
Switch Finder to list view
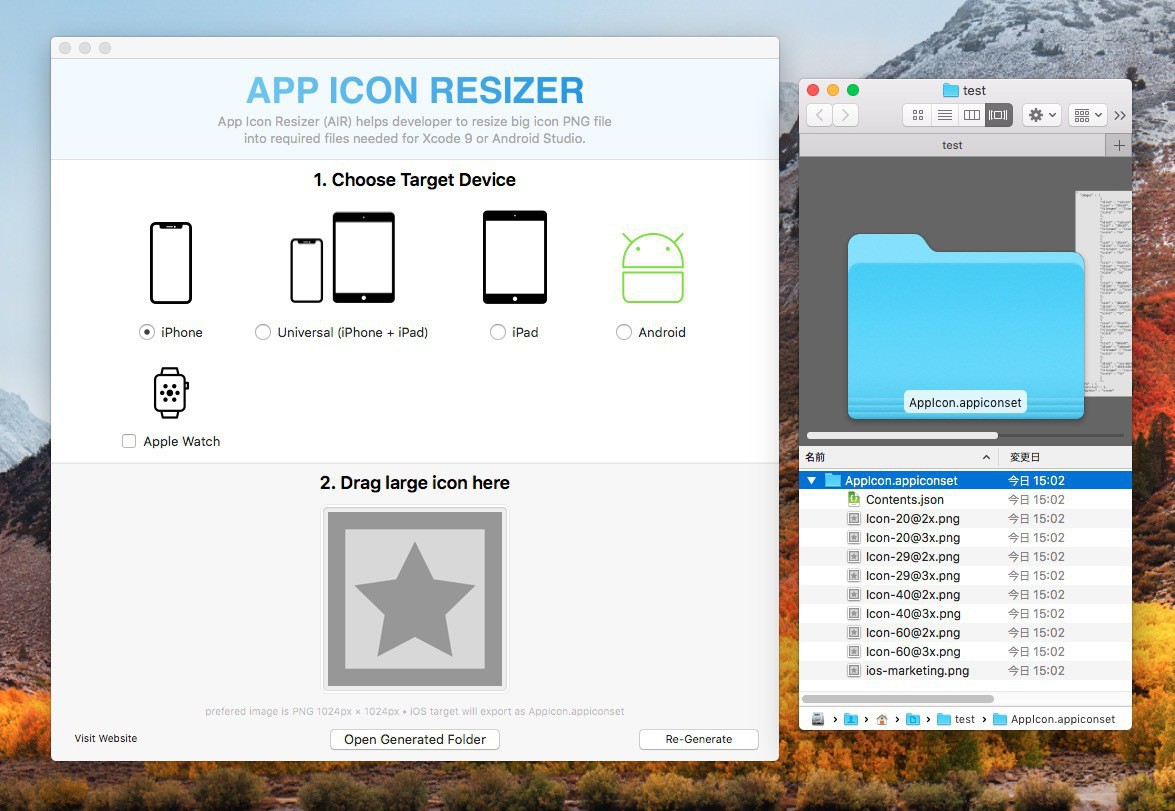[944, 115]
